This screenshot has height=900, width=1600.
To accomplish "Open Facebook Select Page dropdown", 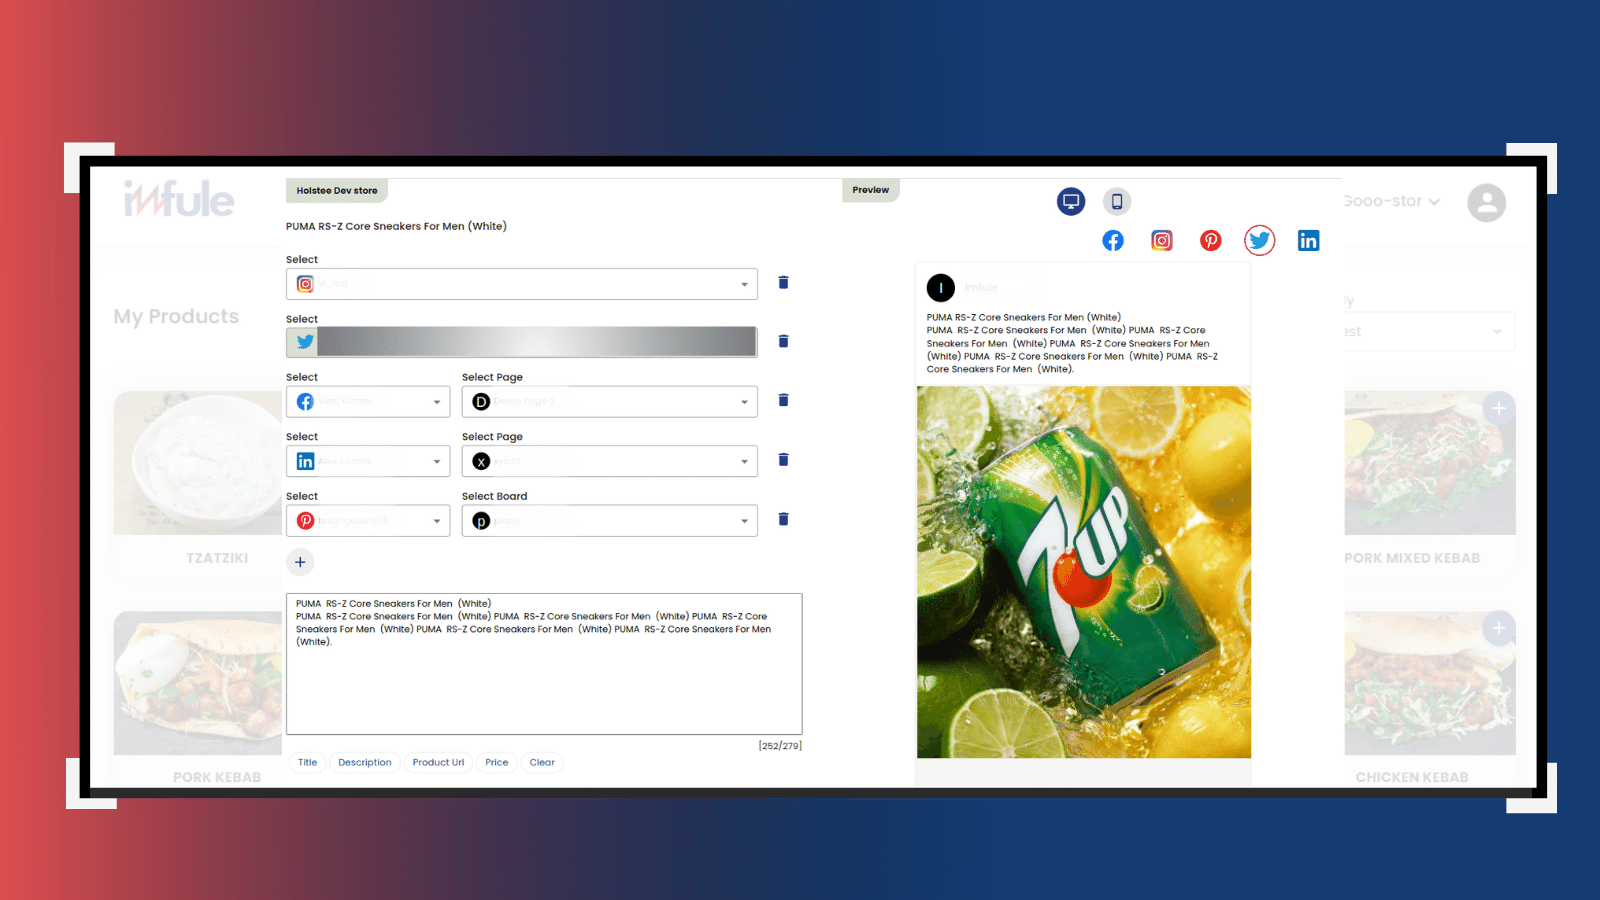I will [610, 402].
